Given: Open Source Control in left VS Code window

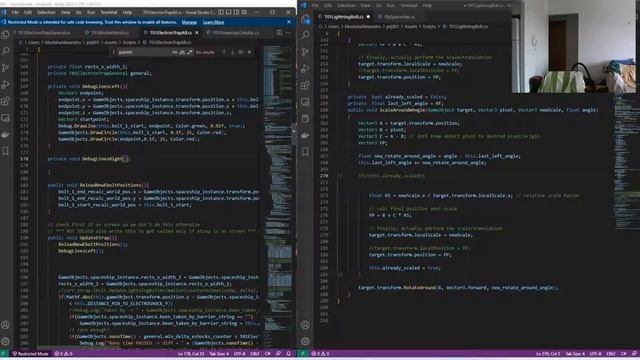Looking at the screenshot, I should coord(5,68).
